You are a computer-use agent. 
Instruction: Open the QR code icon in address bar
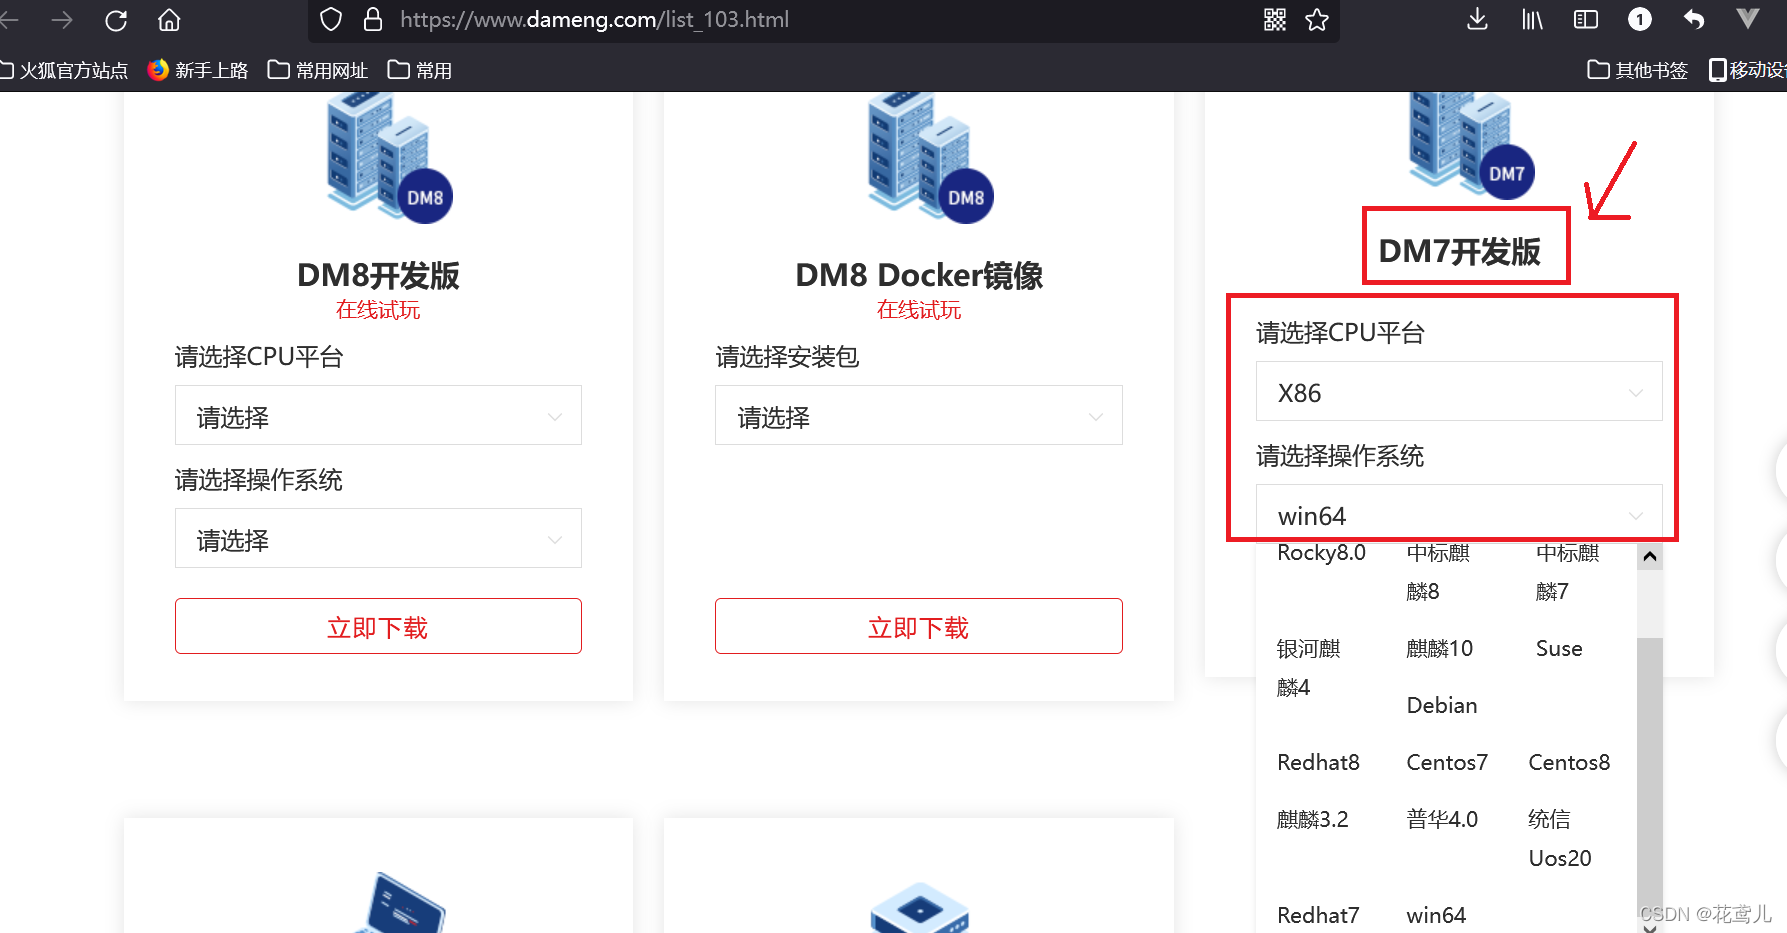[x=1275, y=20]
